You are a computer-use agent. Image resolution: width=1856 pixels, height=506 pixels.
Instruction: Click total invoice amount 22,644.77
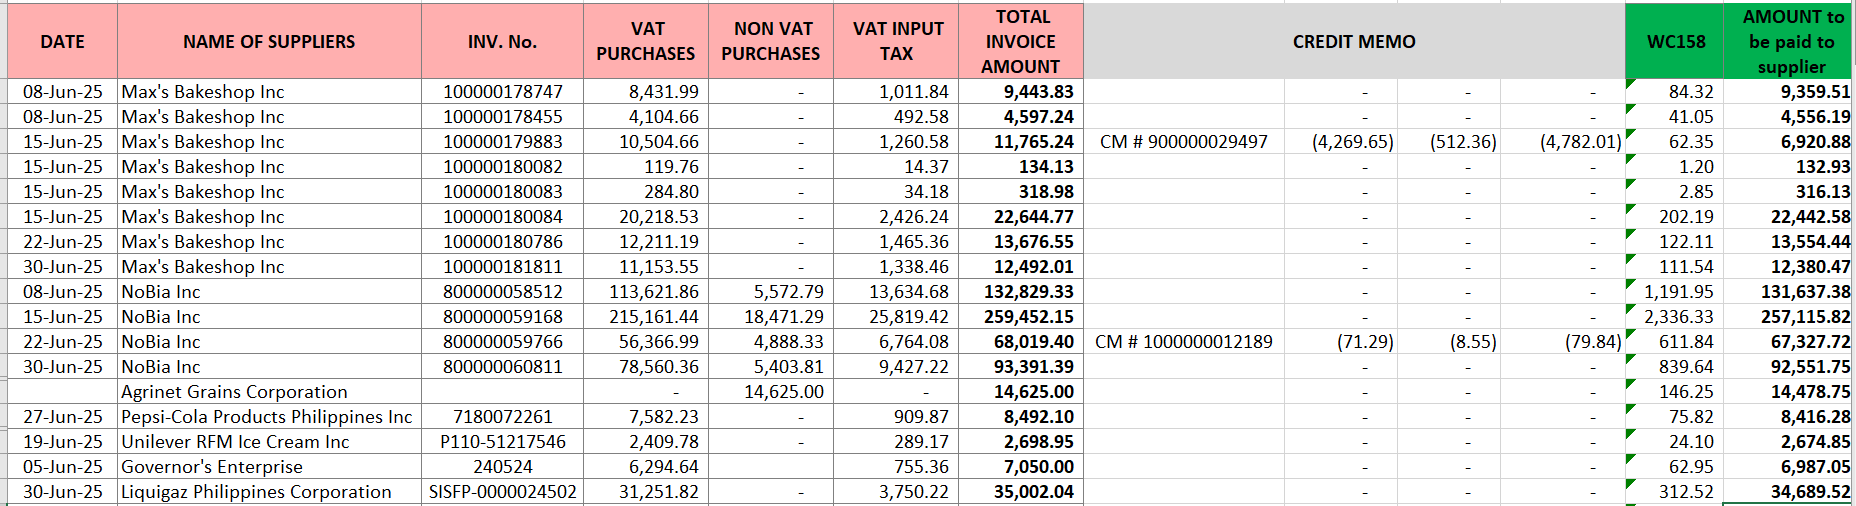(1021, 217)
